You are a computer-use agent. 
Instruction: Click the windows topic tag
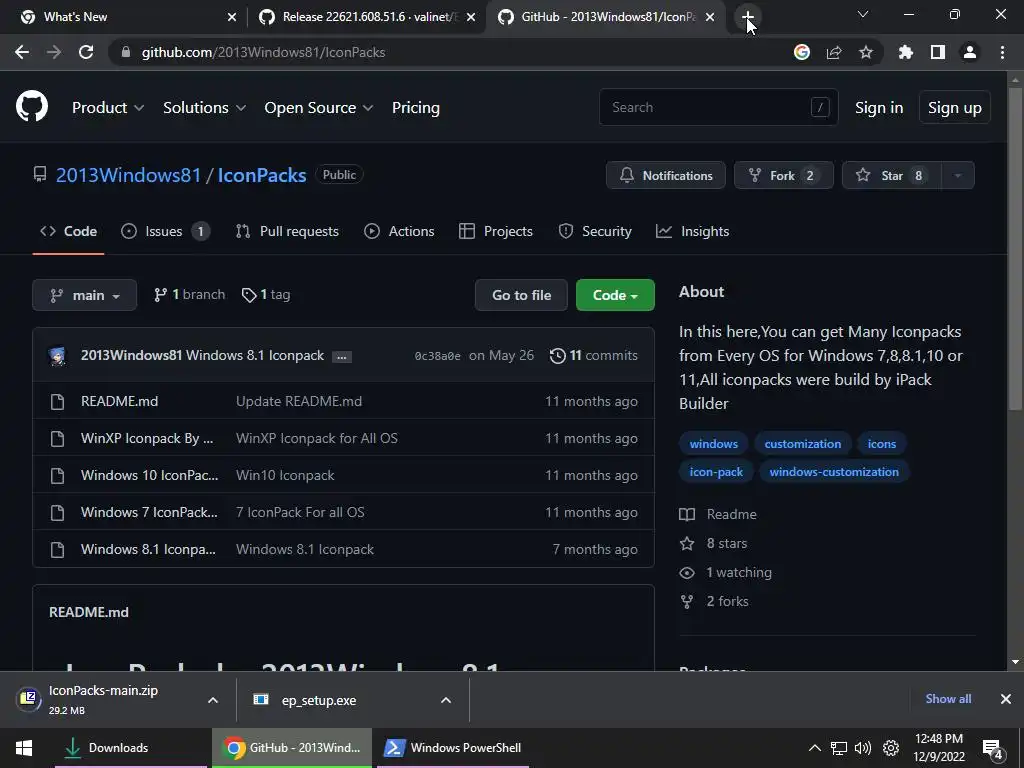coord(714,443)
